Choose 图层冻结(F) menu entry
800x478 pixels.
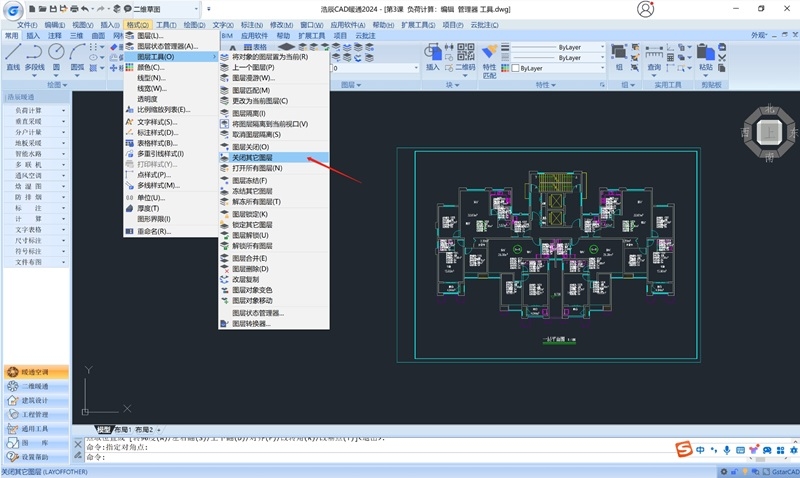273,181
